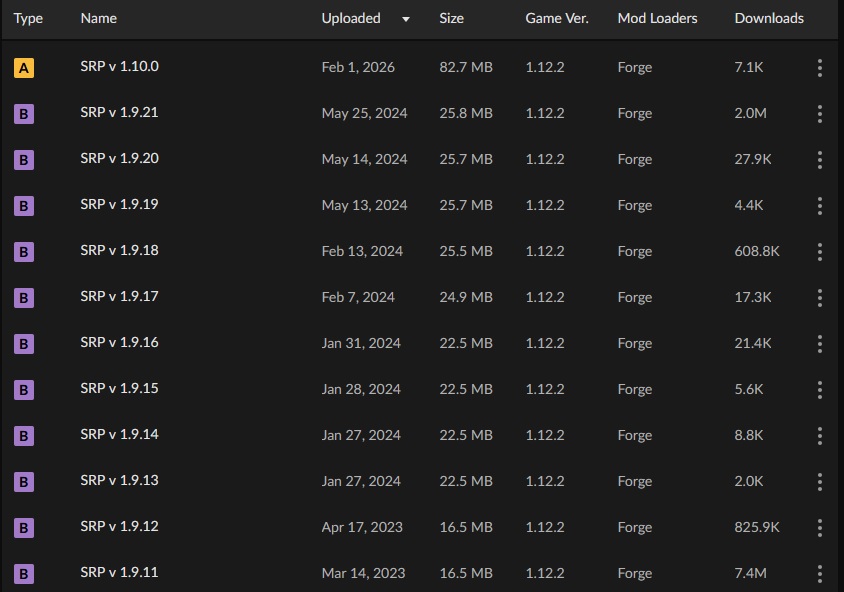Sort by the Game Ver. column header
This screenshot has width=844, height=592.
(x=557, y=18)
